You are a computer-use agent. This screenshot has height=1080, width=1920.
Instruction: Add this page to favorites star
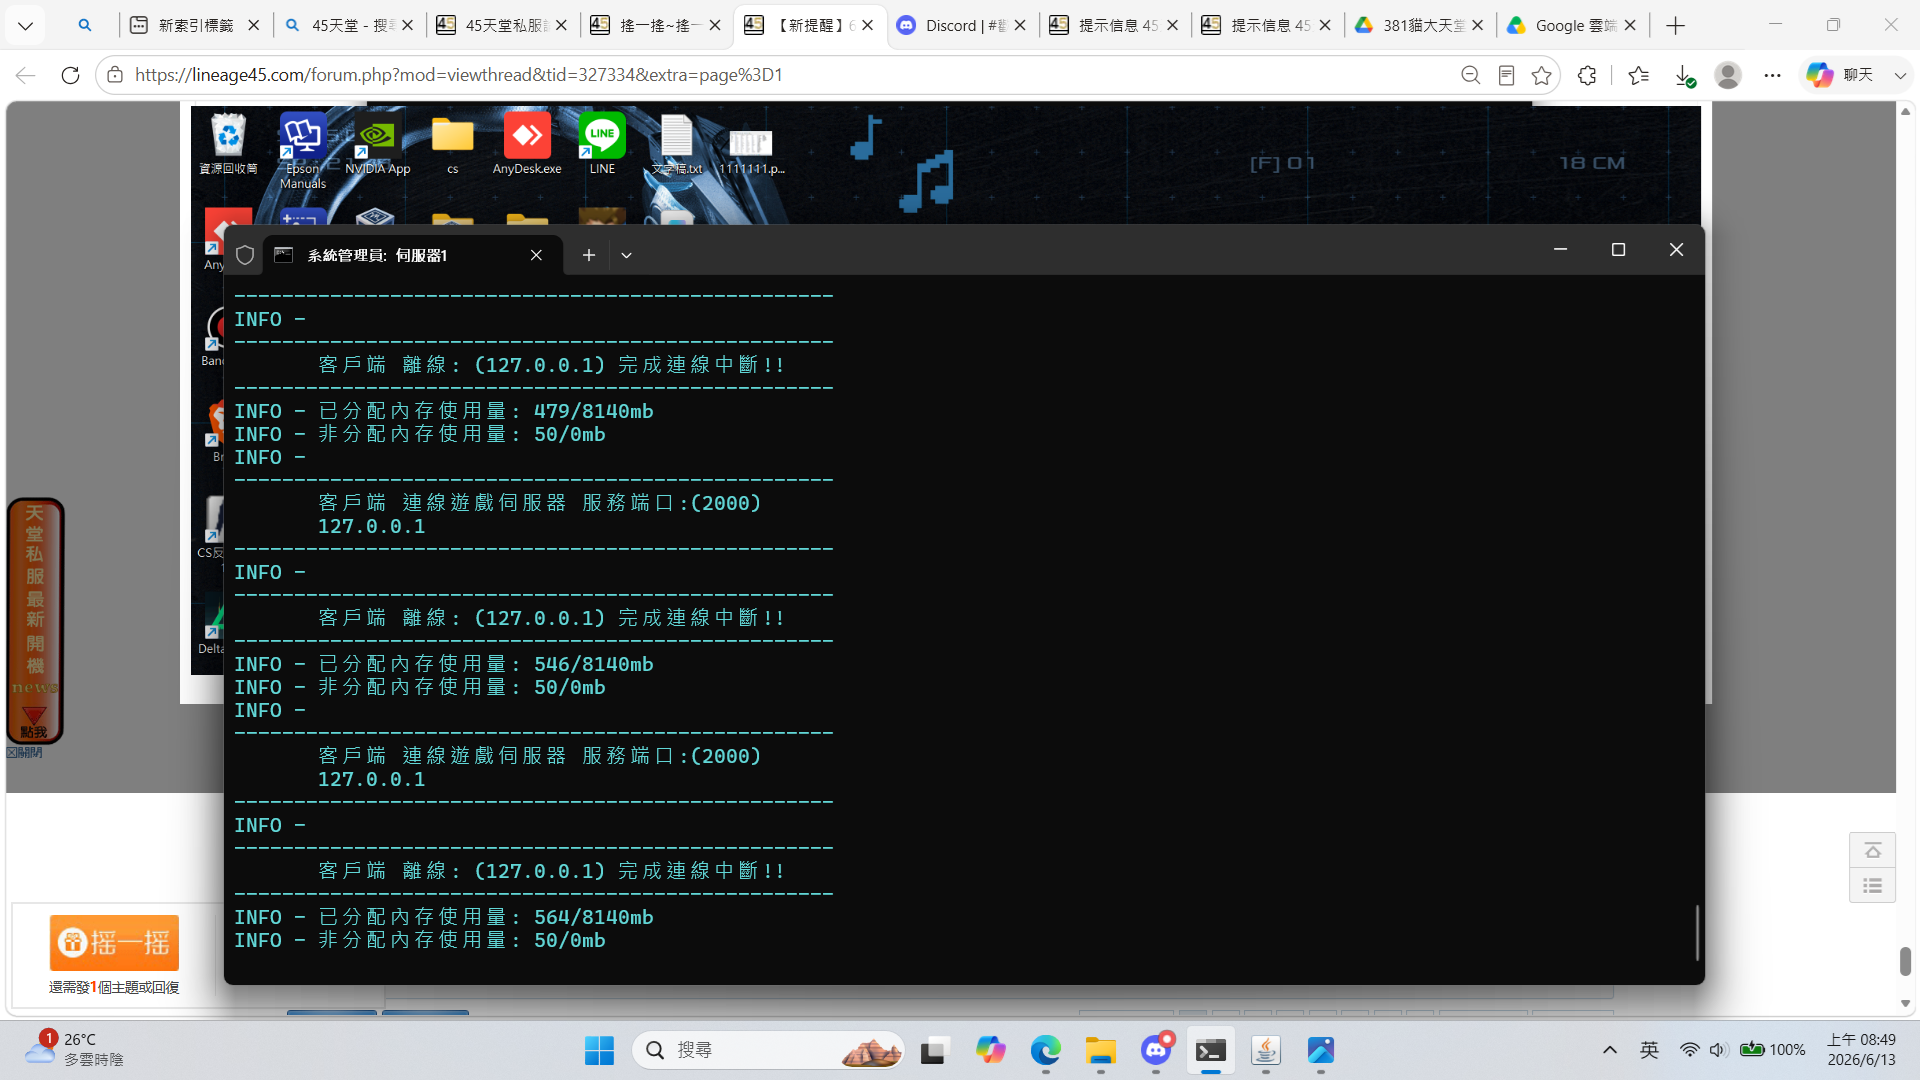pyautogui.click(x=1542, y=75)
